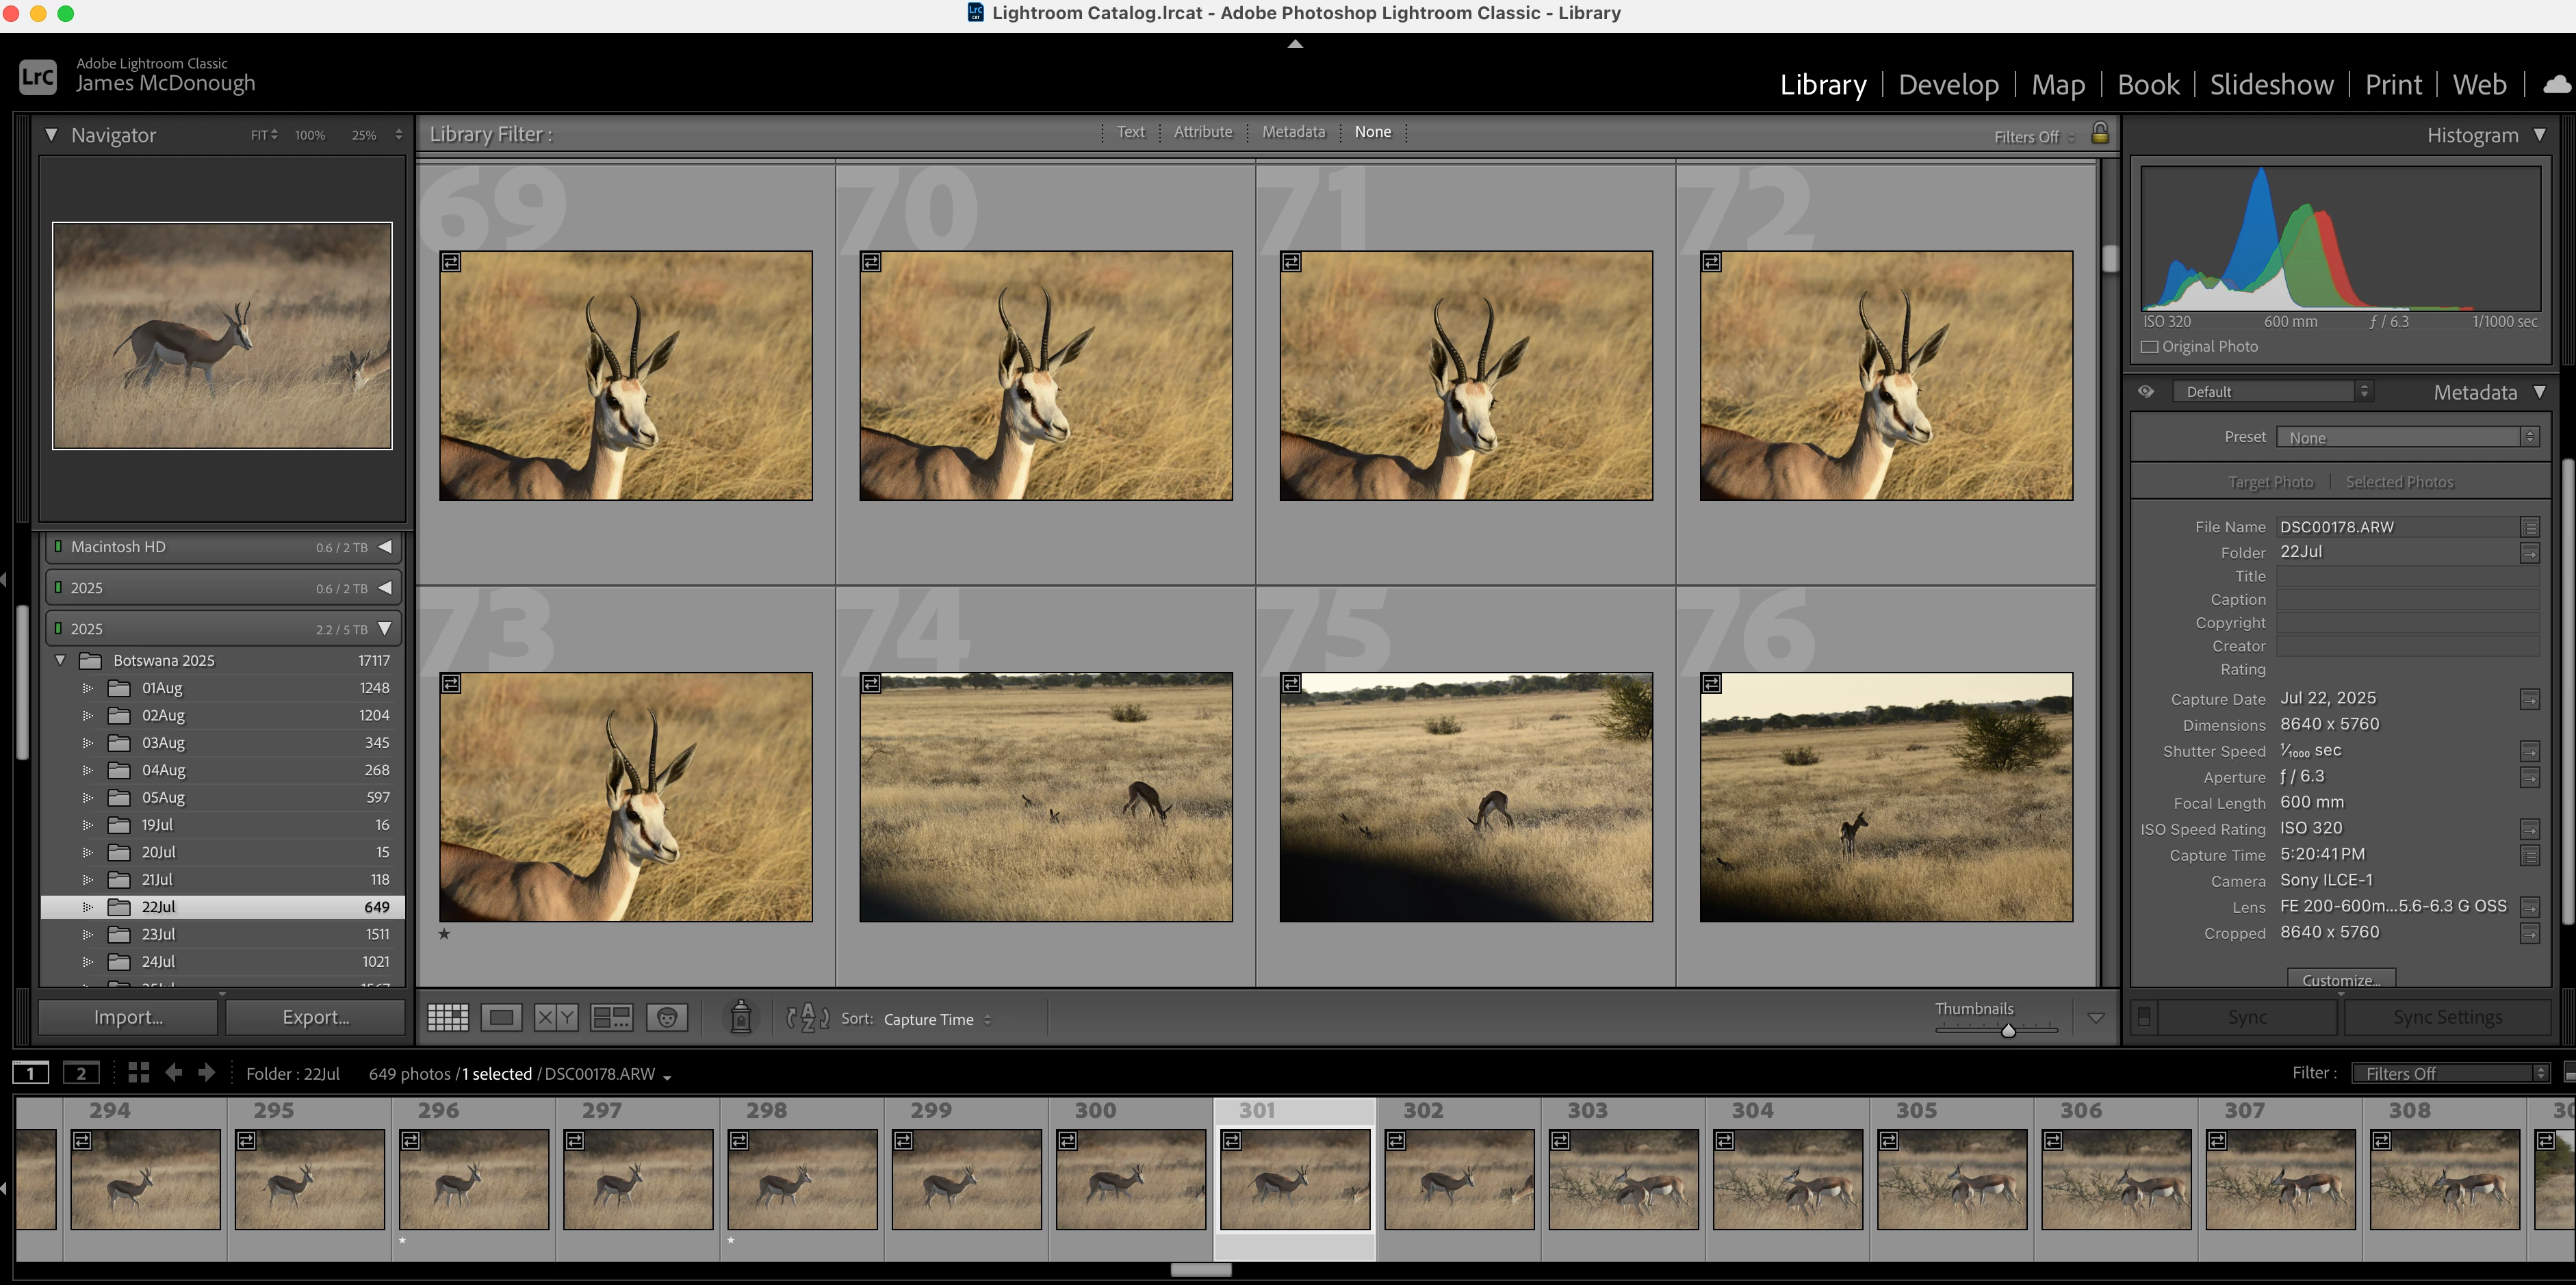Switch to the Develop module
The image size is (2576, 1285).
click(x=1948, y=85)
